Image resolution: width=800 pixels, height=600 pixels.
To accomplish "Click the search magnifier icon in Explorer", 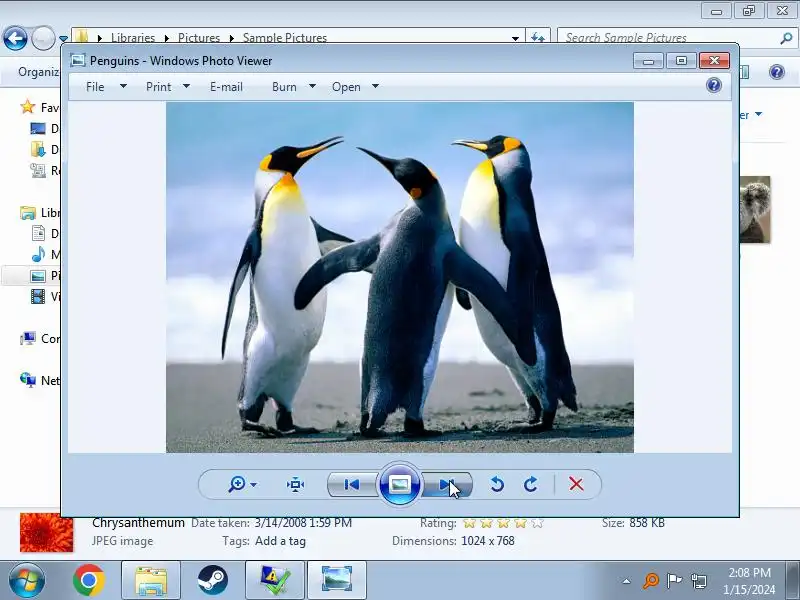I will click(x=786, y=38).
